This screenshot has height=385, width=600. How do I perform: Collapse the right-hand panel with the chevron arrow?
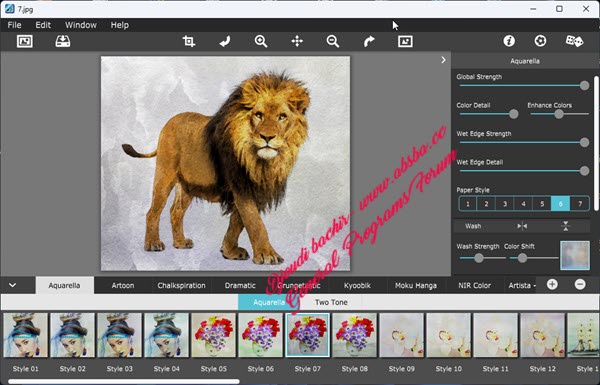coord(443,60)
